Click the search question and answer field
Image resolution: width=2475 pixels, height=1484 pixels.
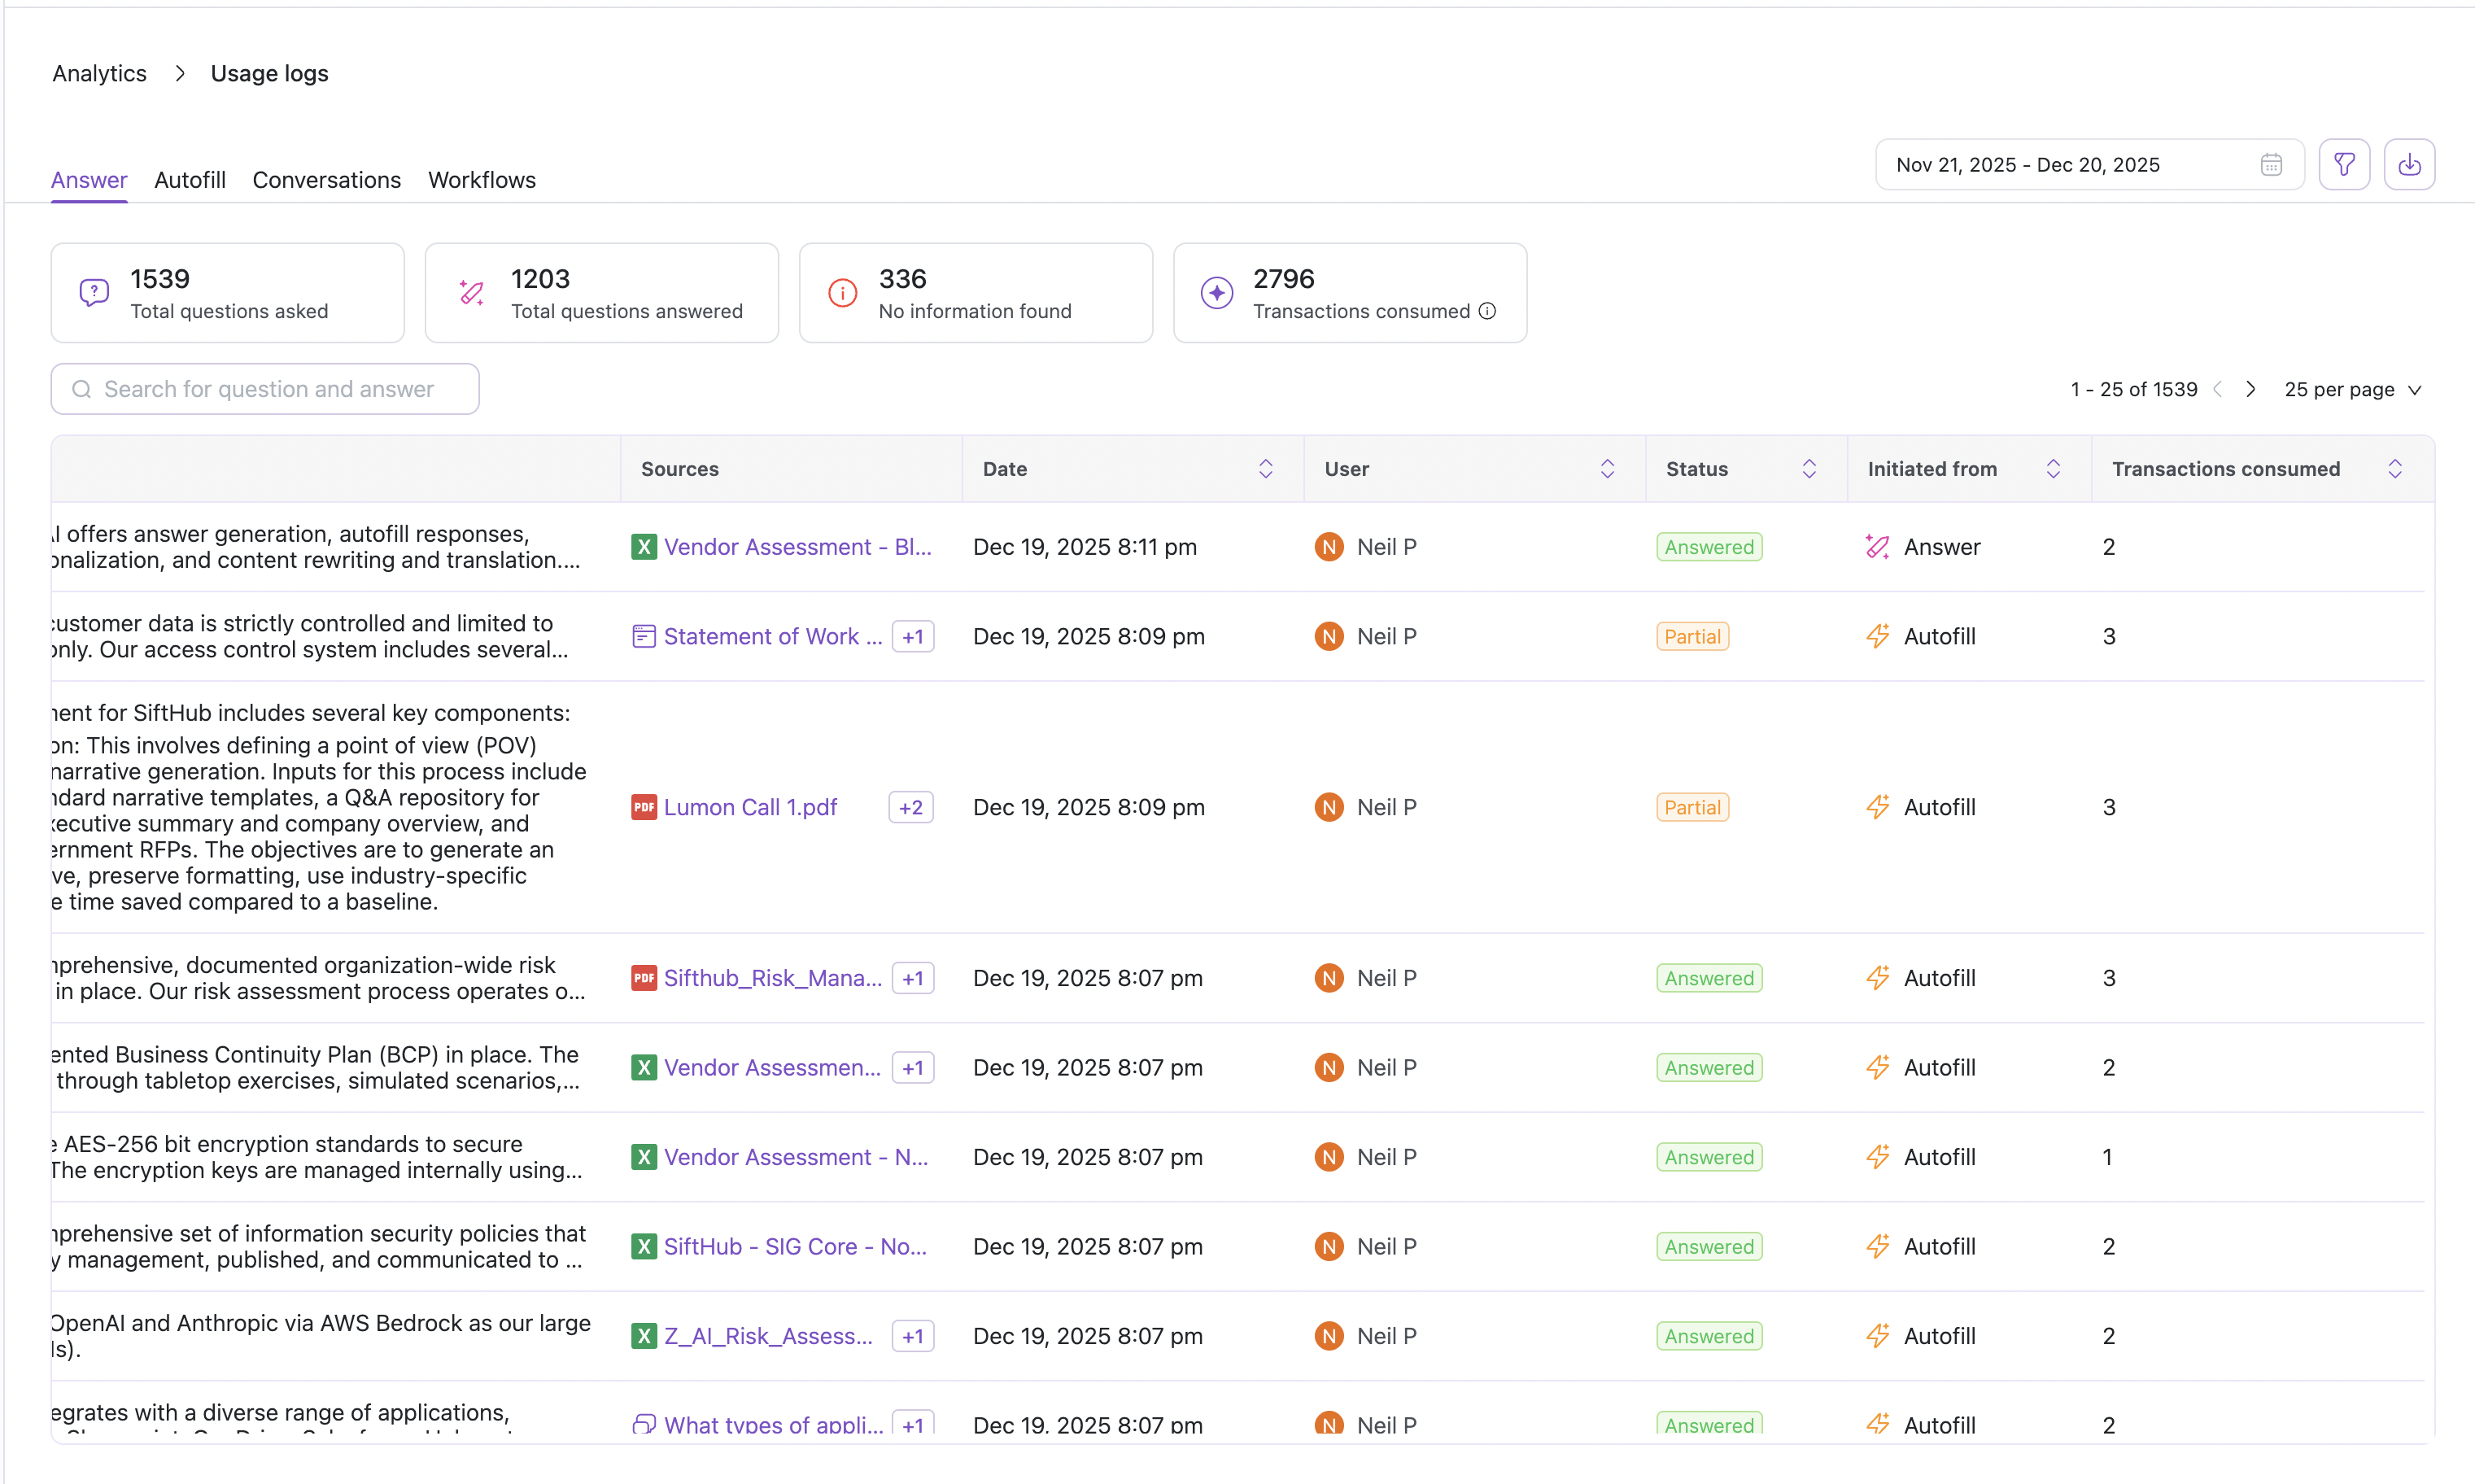[x=265, y=389]
